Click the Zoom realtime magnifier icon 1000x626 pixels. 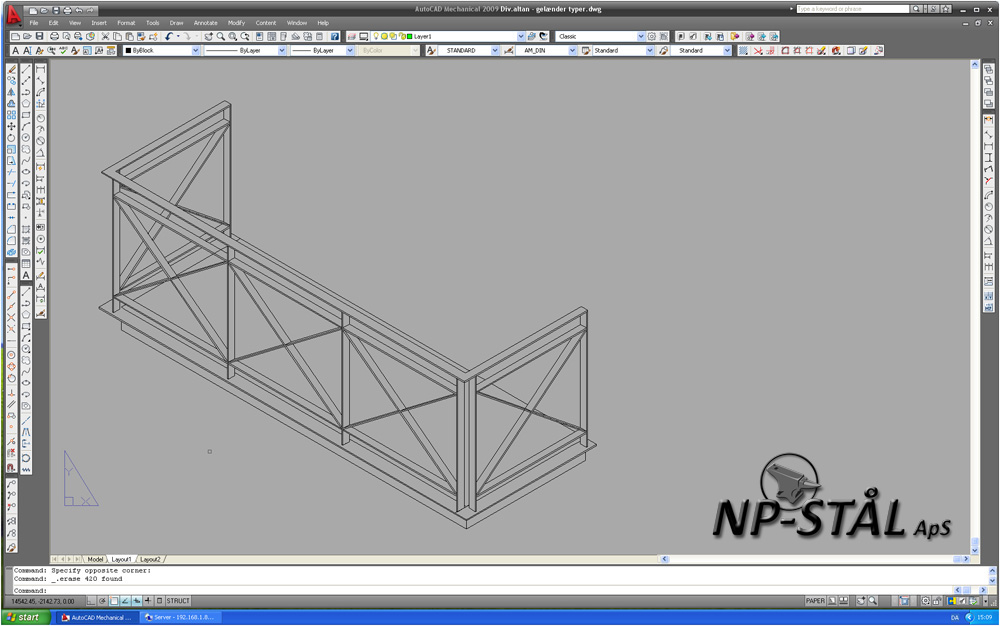pos(221,36)
